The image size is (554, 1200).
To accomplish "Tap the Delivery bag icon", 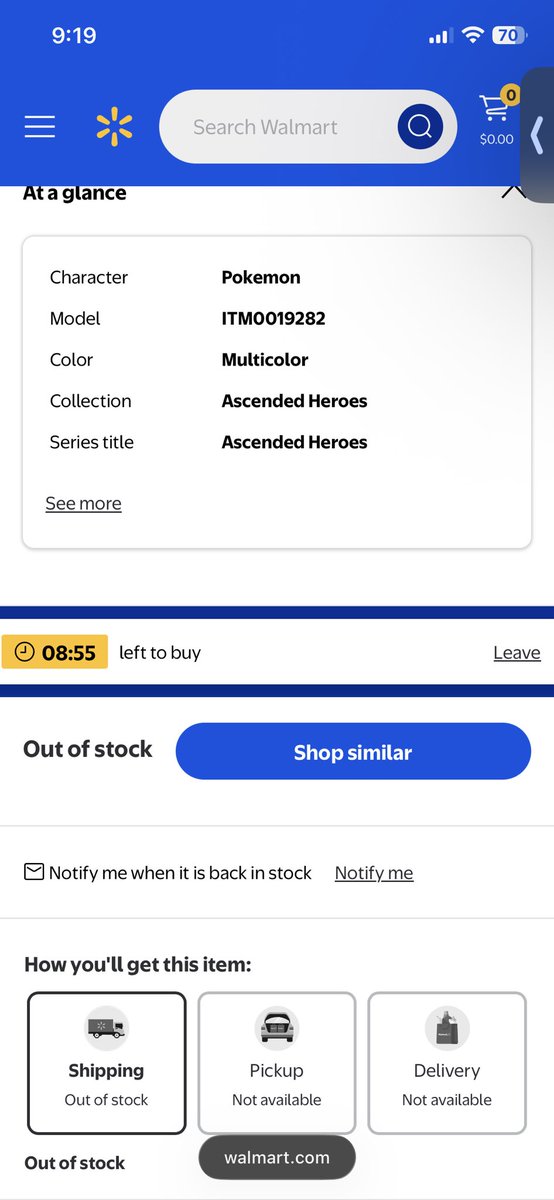I will coord(447,1027).
